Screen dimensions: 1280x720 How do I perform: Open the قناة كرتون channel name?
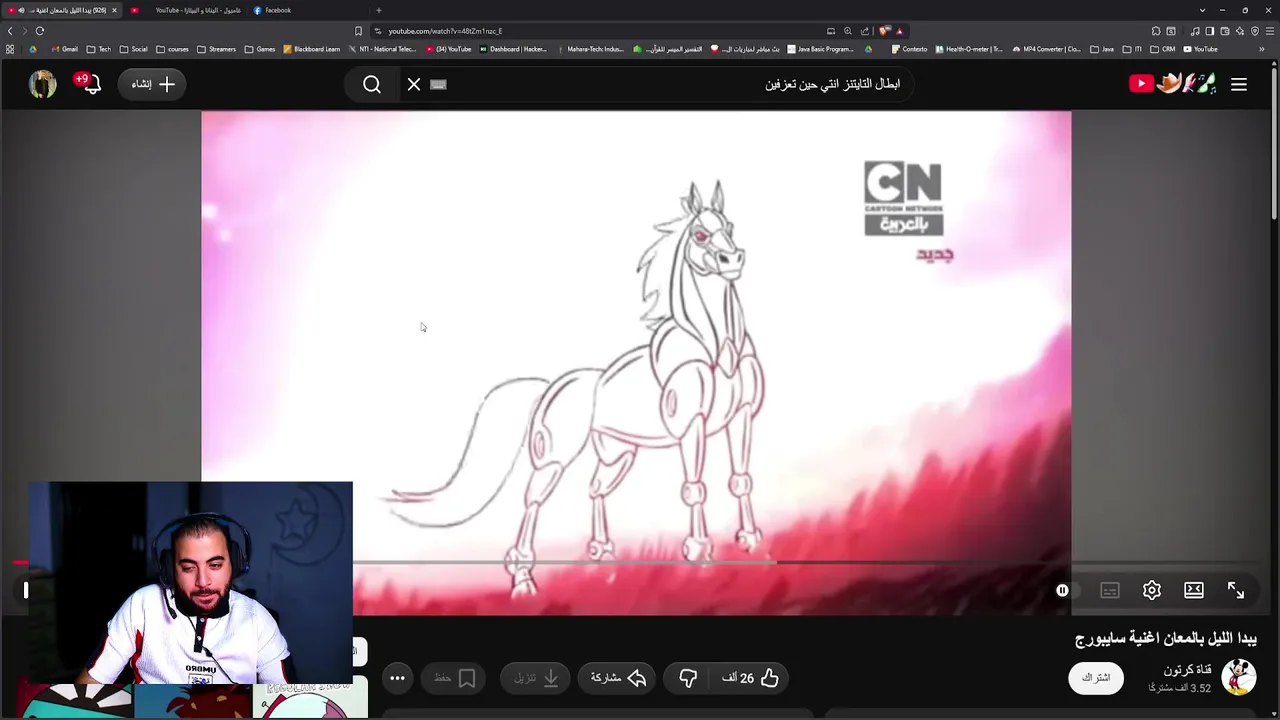click(1187, 670)
